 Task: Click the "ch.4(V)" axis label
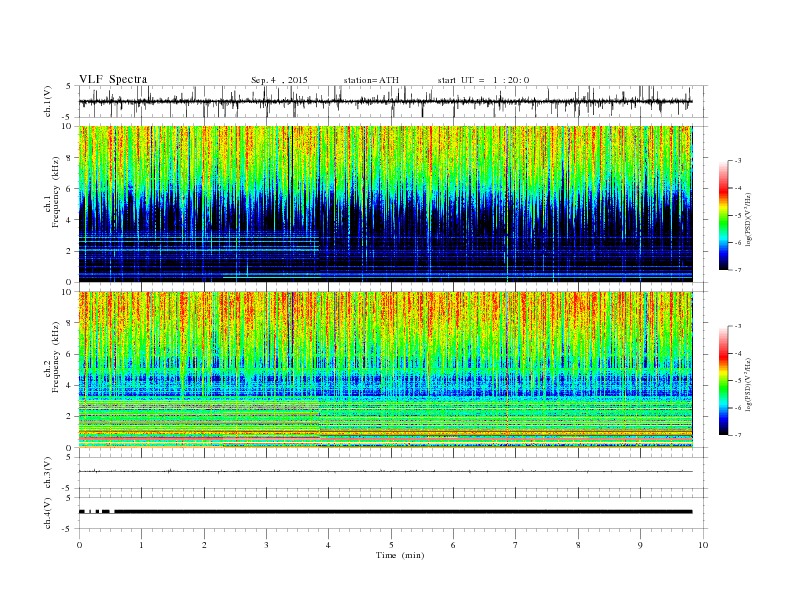48,513
